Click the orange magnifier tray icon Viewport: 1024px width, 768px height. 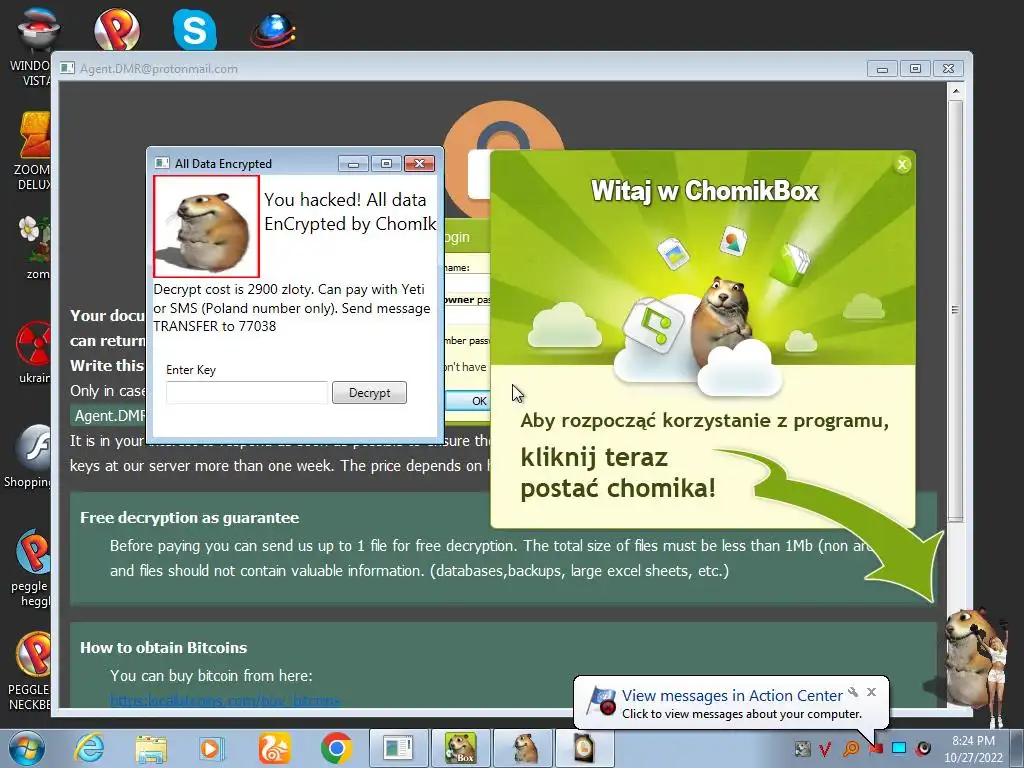[x=850, y=749]
